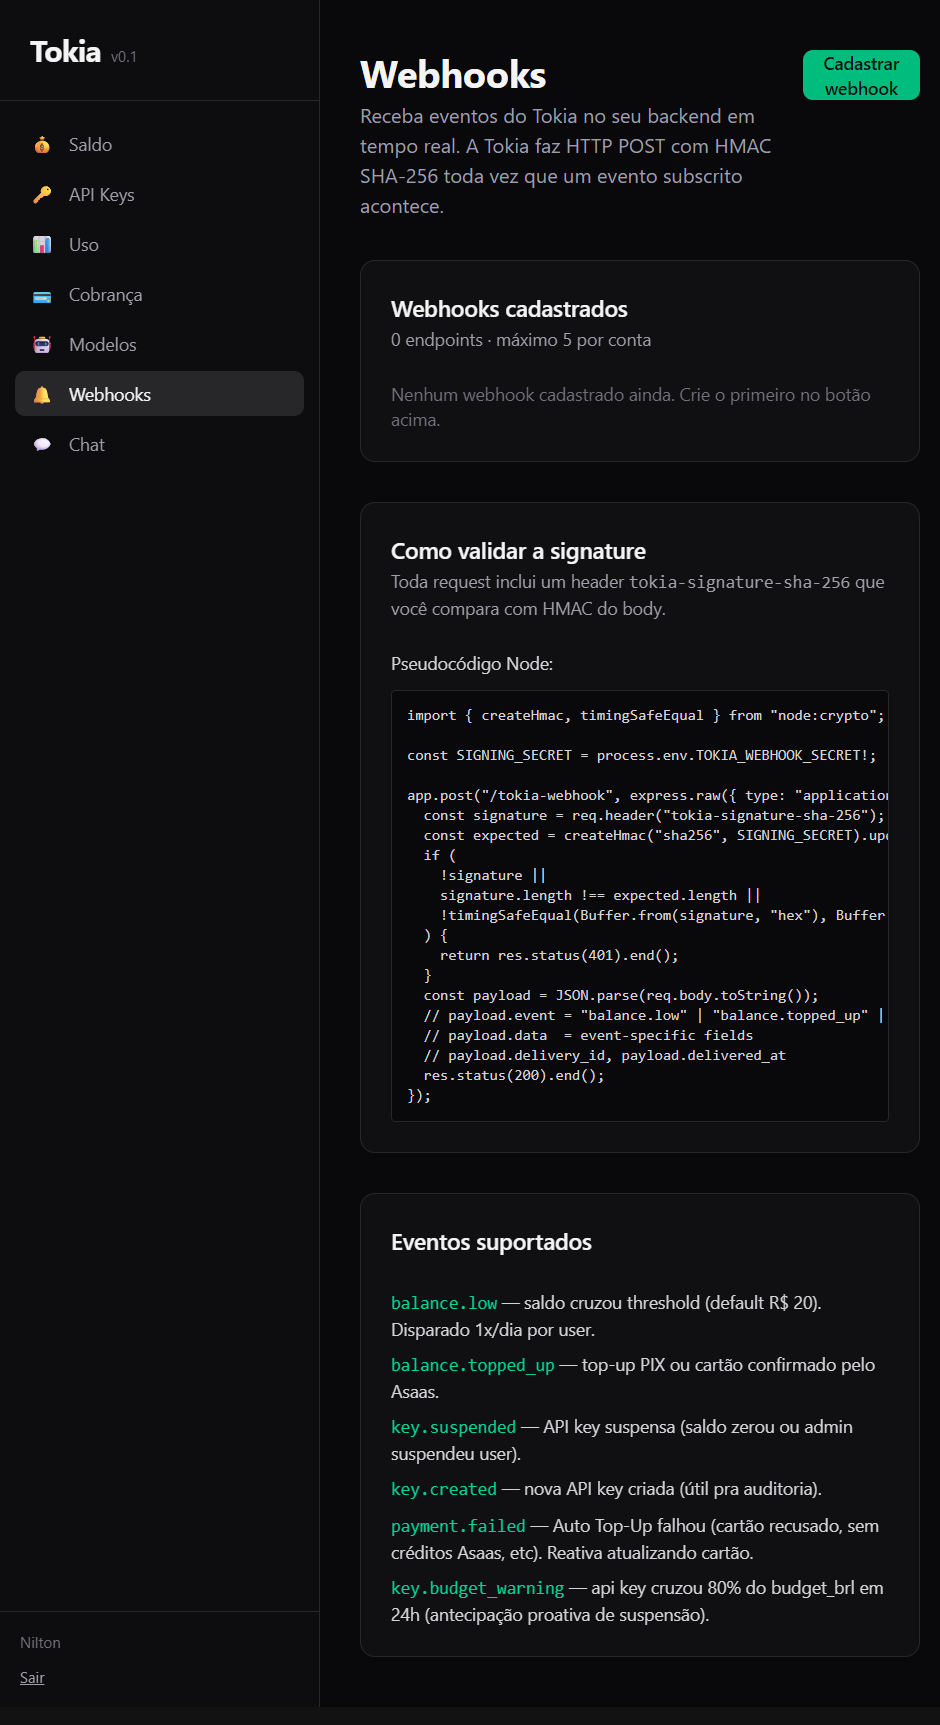Click the Nilton user name

click(x=40, y=1643)
